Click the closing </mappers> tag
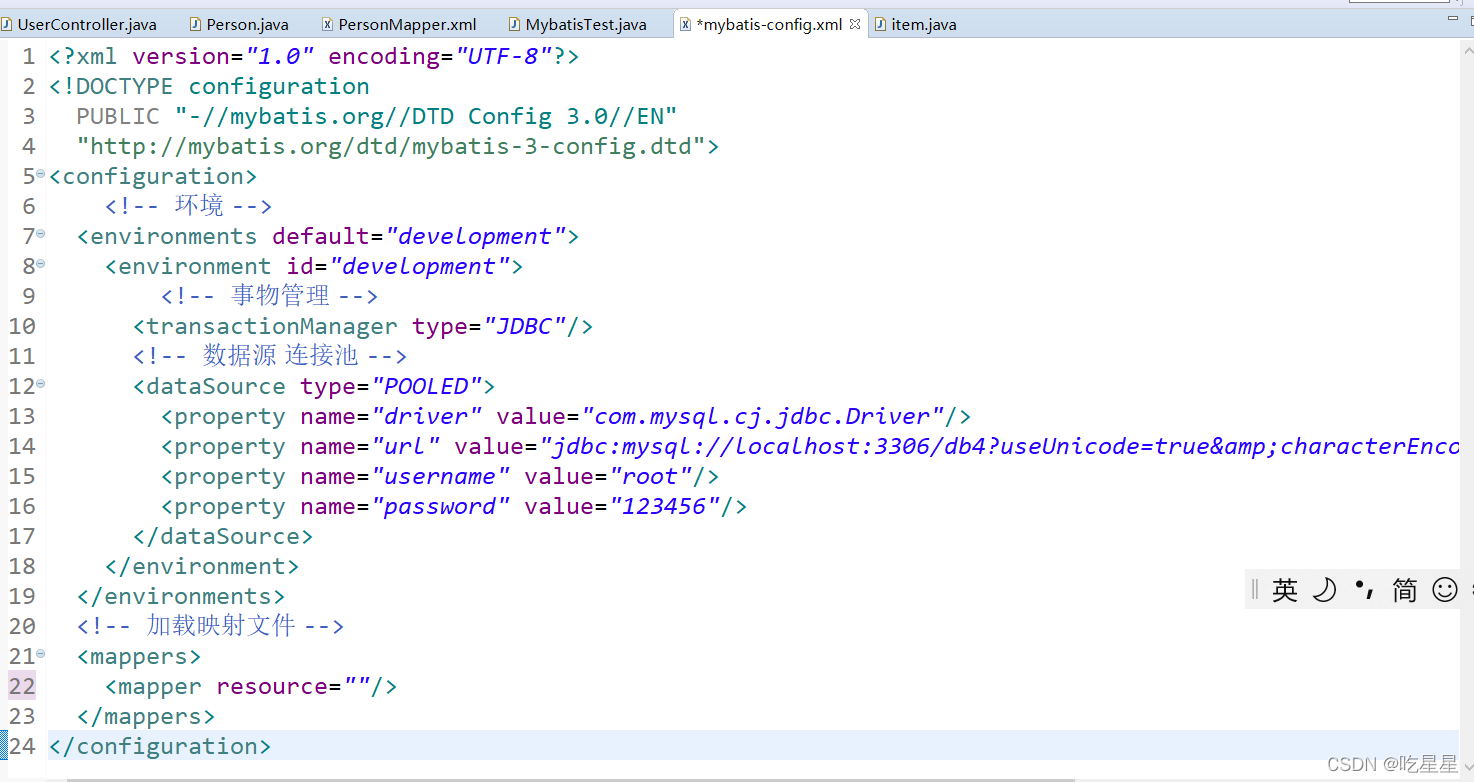This screenshot has width=1474, height=782. tap(146, 716)
